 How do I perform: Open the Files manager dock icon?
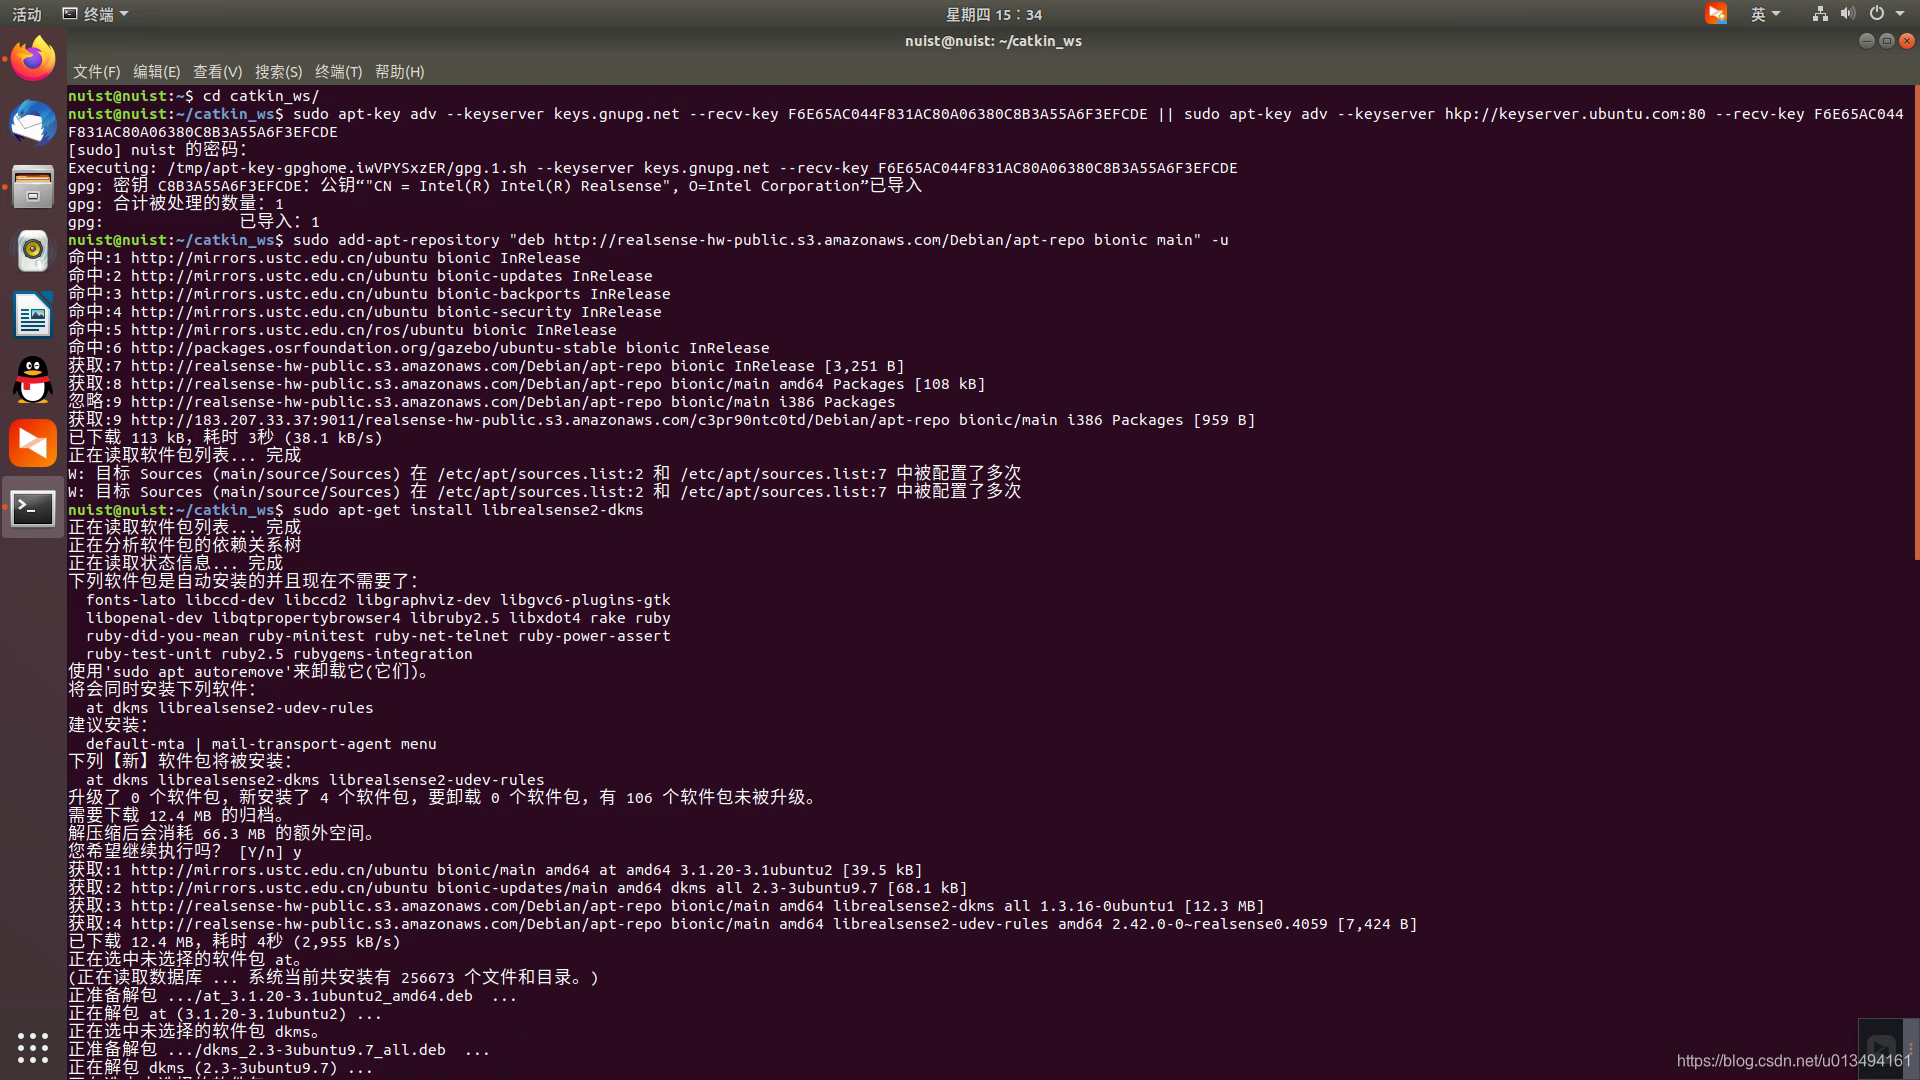[x=33, y=187]
